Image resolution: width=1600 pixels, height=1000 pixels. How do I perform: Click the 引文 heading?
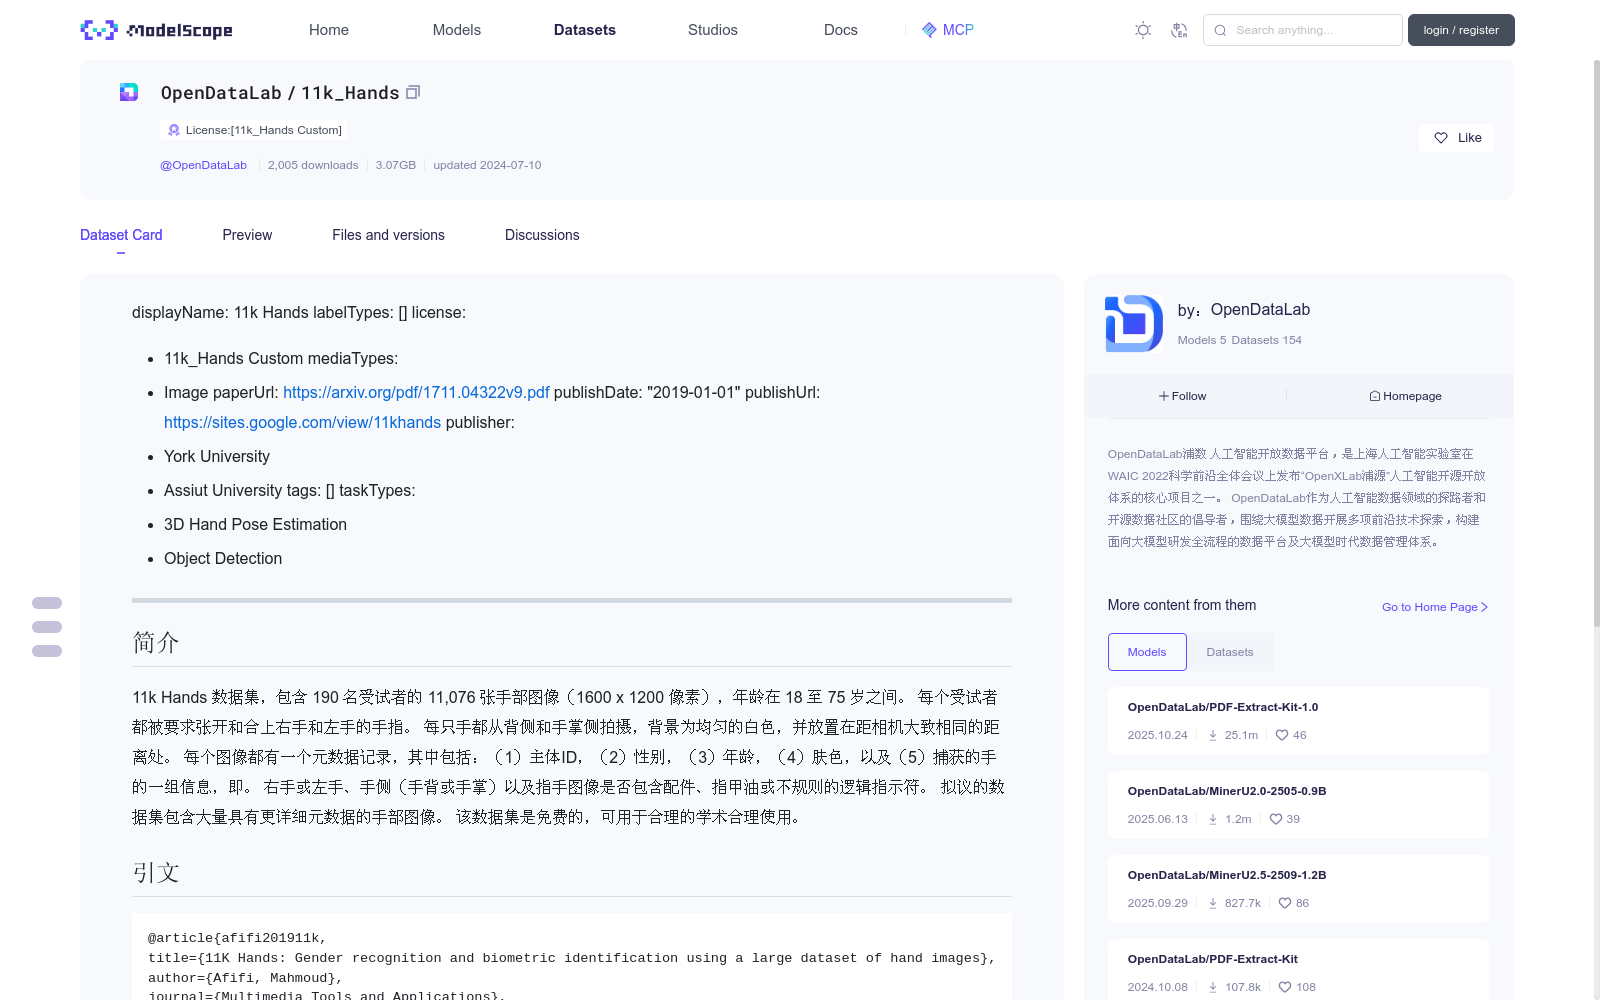(x=156, y=872)
